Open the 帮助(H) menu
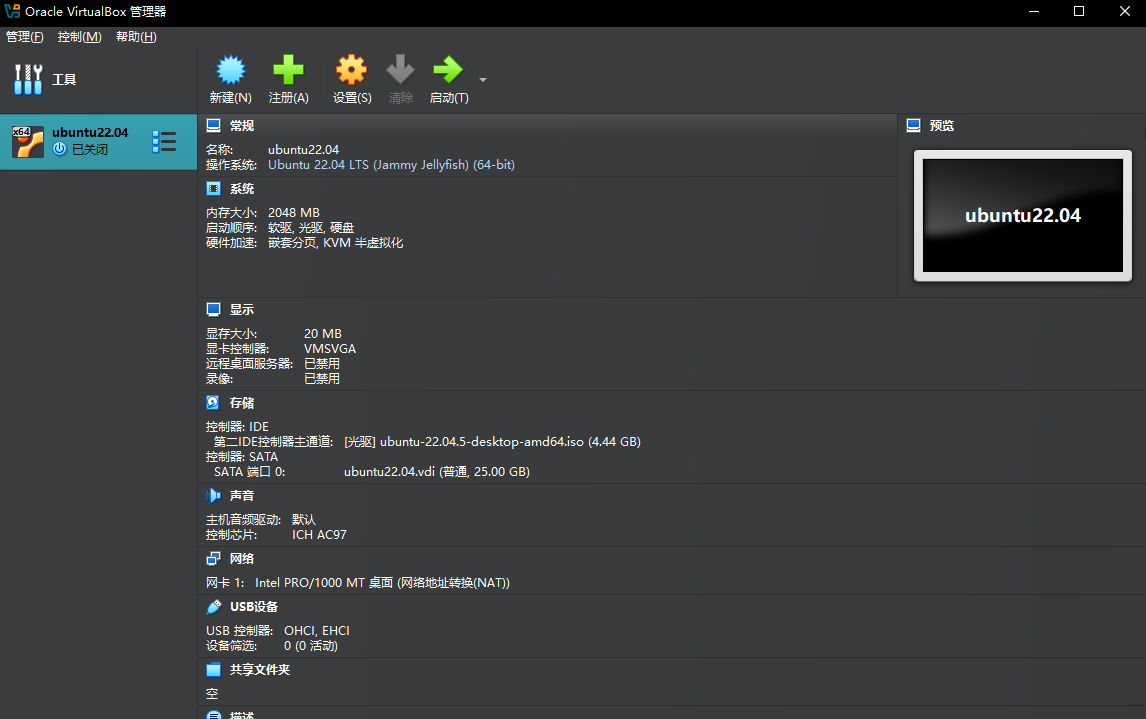1146x719 pixels. click(x=136, y=37)
